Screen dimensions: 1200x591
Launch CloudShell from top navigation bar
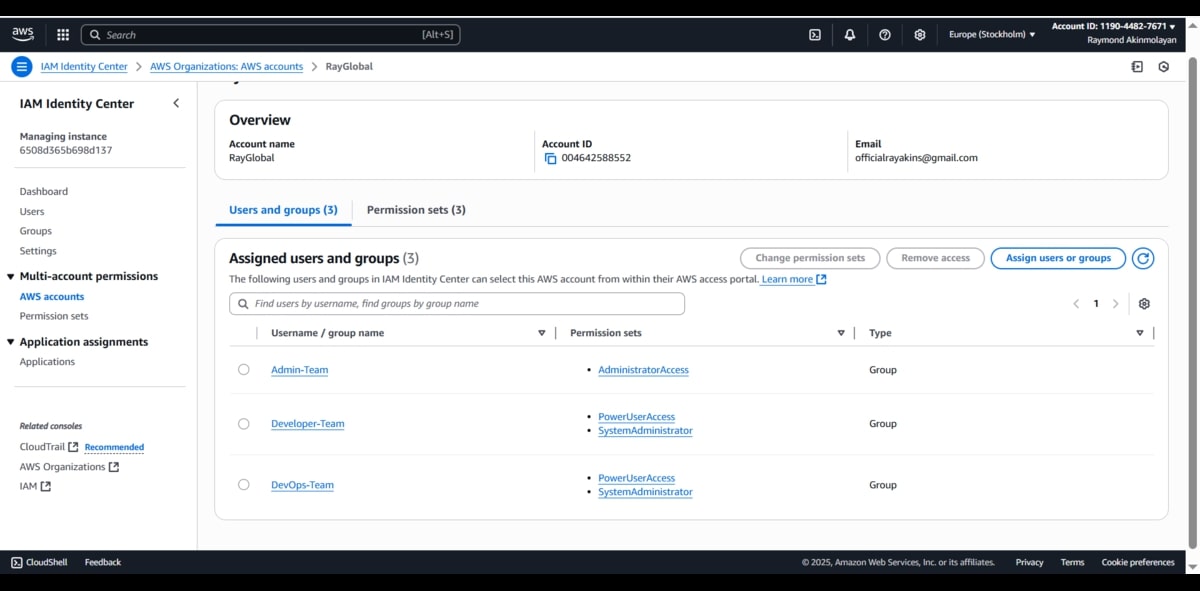[x=815, y=34]
